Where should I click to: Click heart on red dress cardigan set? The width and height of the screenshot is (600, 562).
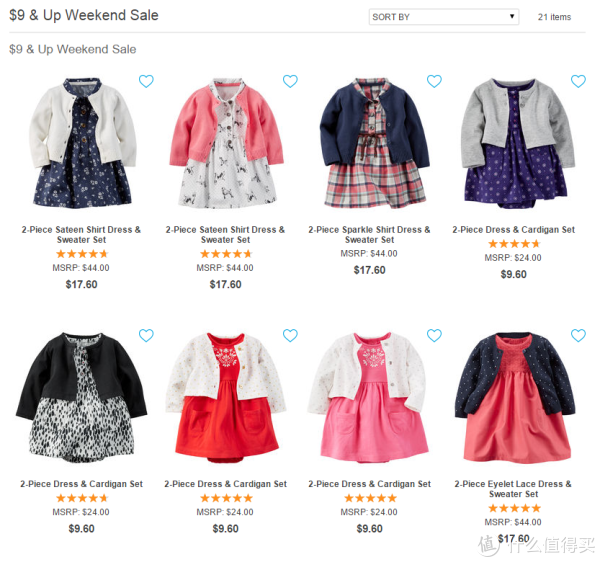pos(290,335)
